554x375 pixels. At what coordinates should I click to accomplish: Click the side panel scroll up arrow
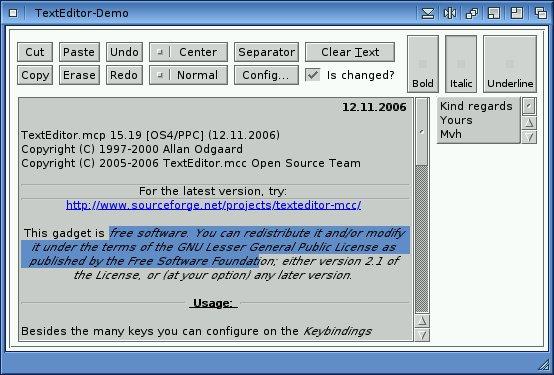pos(529,123)
